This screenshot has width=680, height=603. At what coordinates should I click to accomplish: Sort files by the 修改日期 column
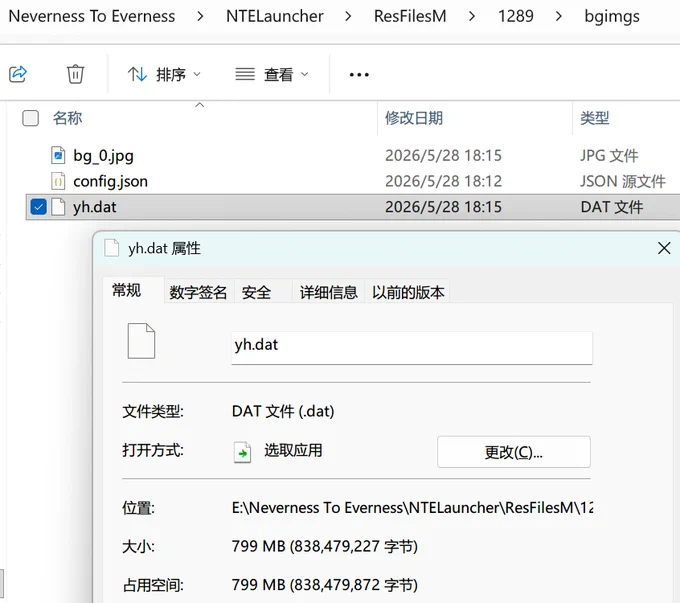tap(414, 118)
